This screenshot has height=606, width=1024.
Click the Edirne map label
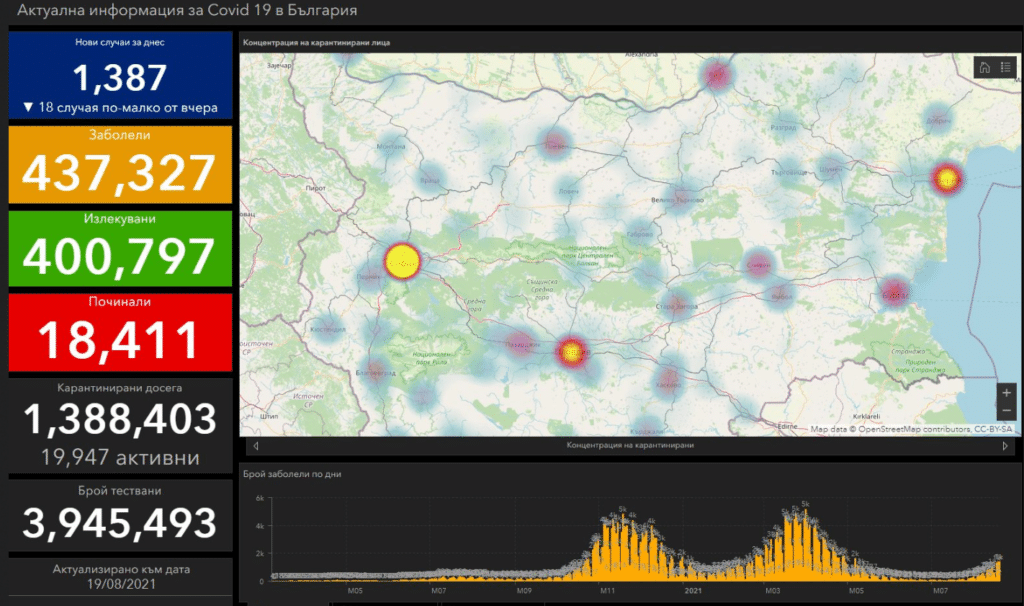coord(788,426)
